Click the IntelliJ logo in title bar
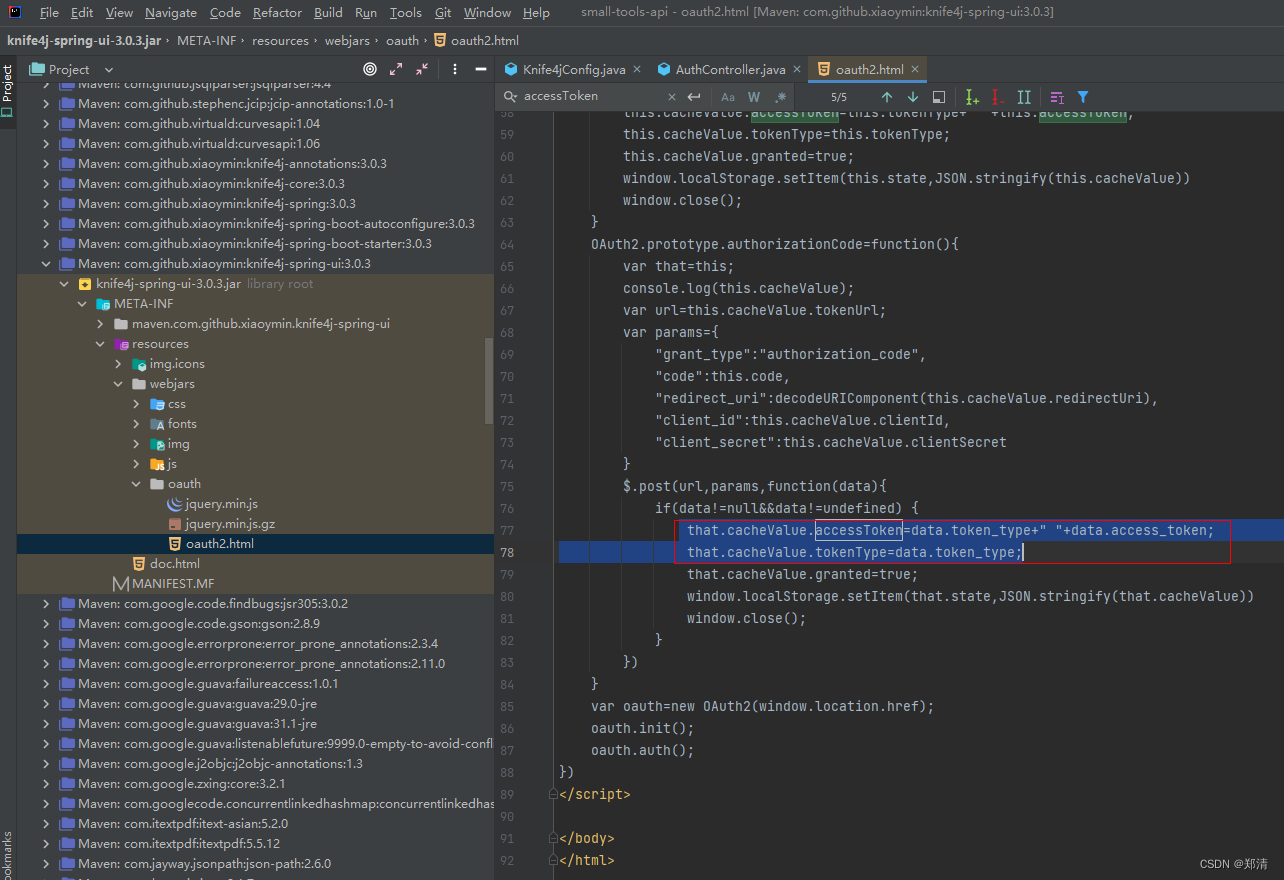Image resolution: width=1284 pixels, height=880 pixels. tap(15, 12)
